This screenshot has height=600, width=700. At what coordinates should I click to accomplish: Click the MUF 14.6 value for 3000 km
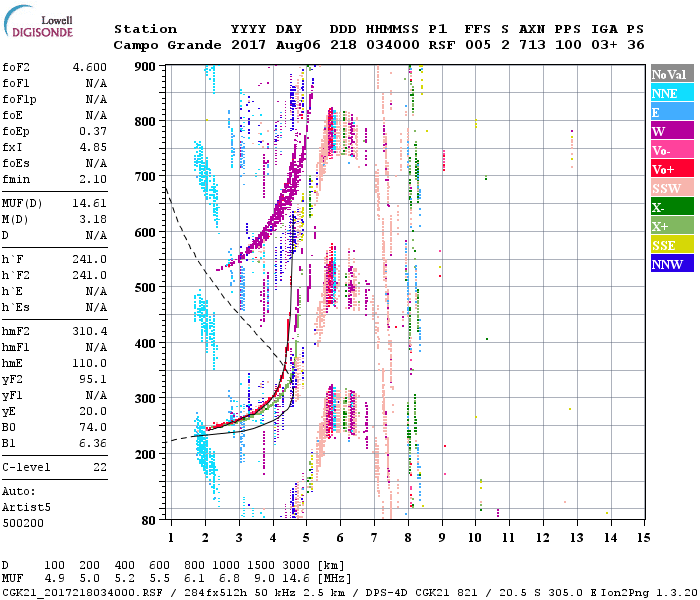[x=296, y=579]
